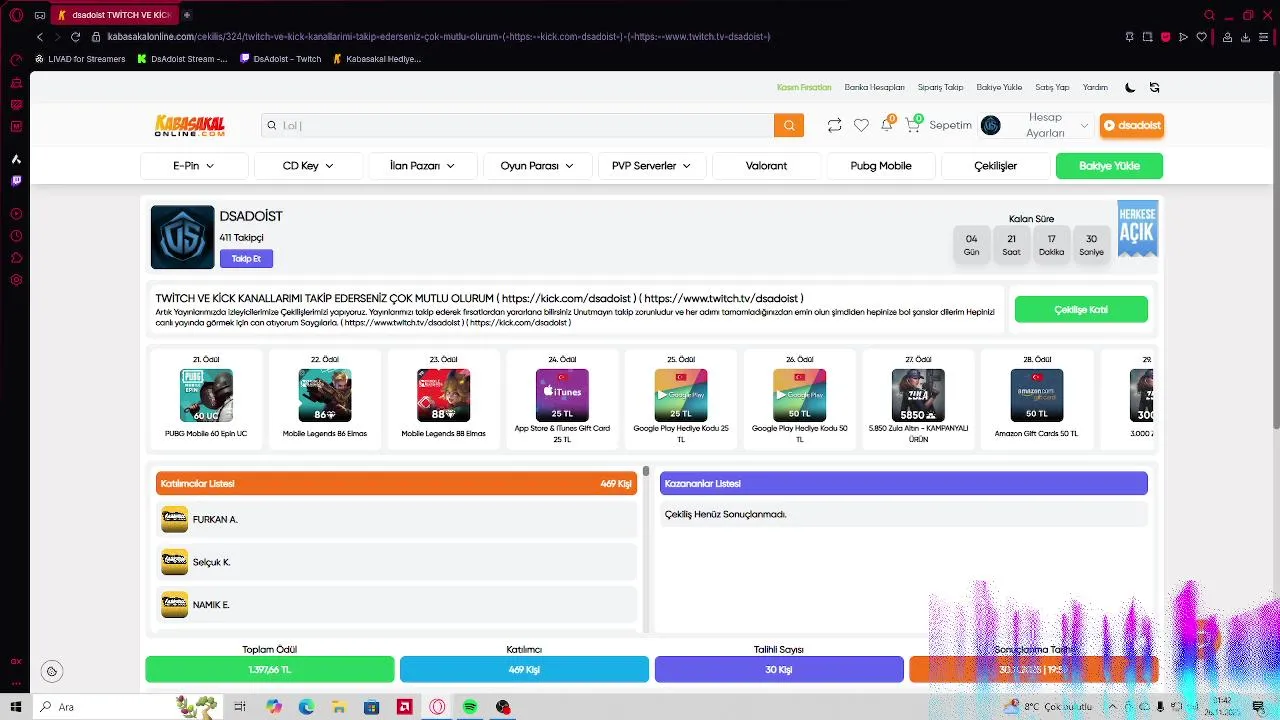Select the PUBG Mobile 60 Epin UC prize
This screenshot has width=1280, height=720.
click(x=206, y=400)
